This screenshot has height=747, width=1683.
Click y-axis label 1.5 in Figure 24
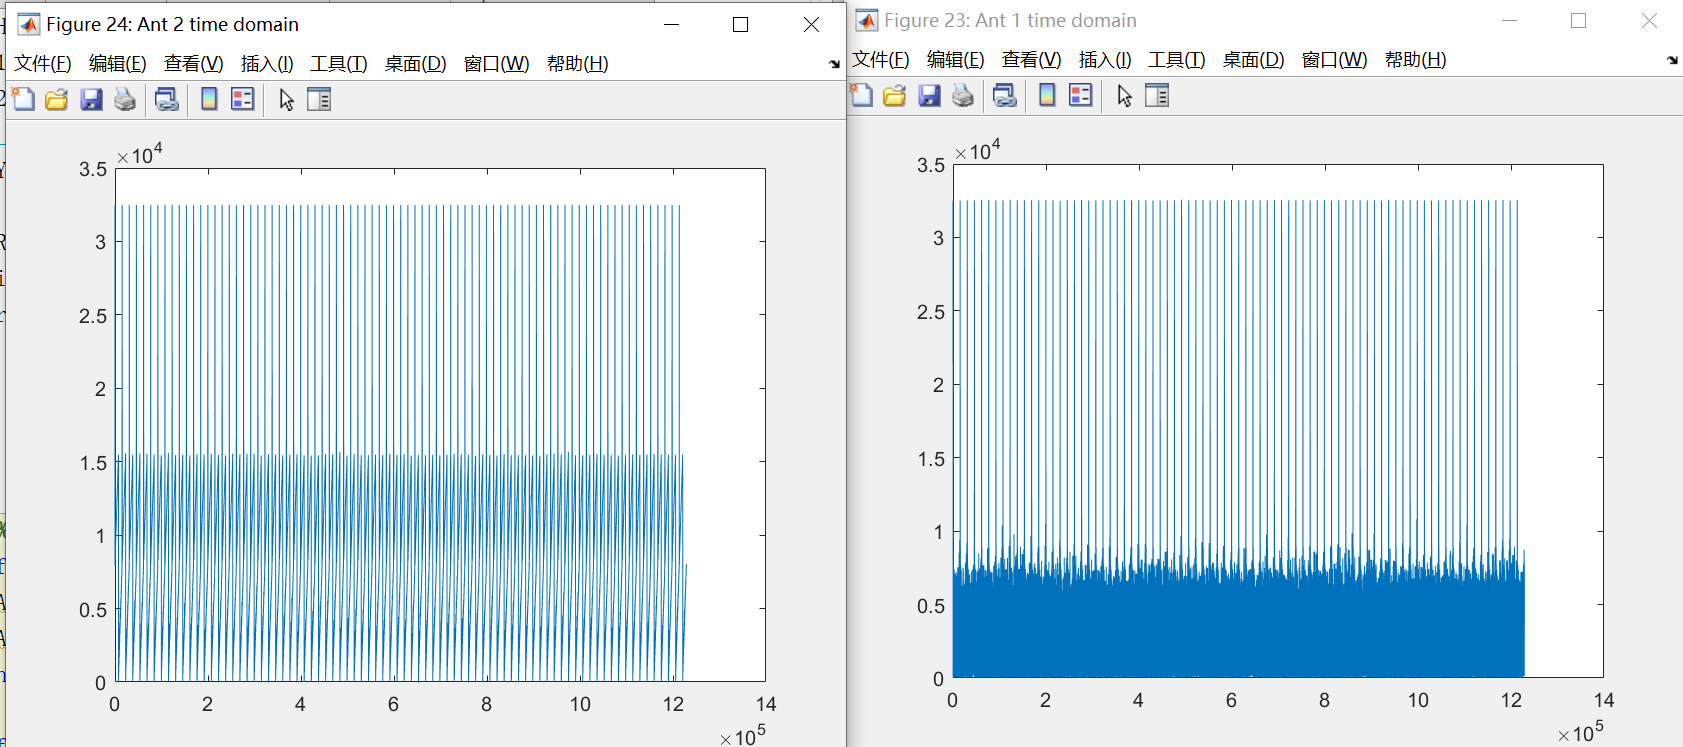[x=93, y=463]
